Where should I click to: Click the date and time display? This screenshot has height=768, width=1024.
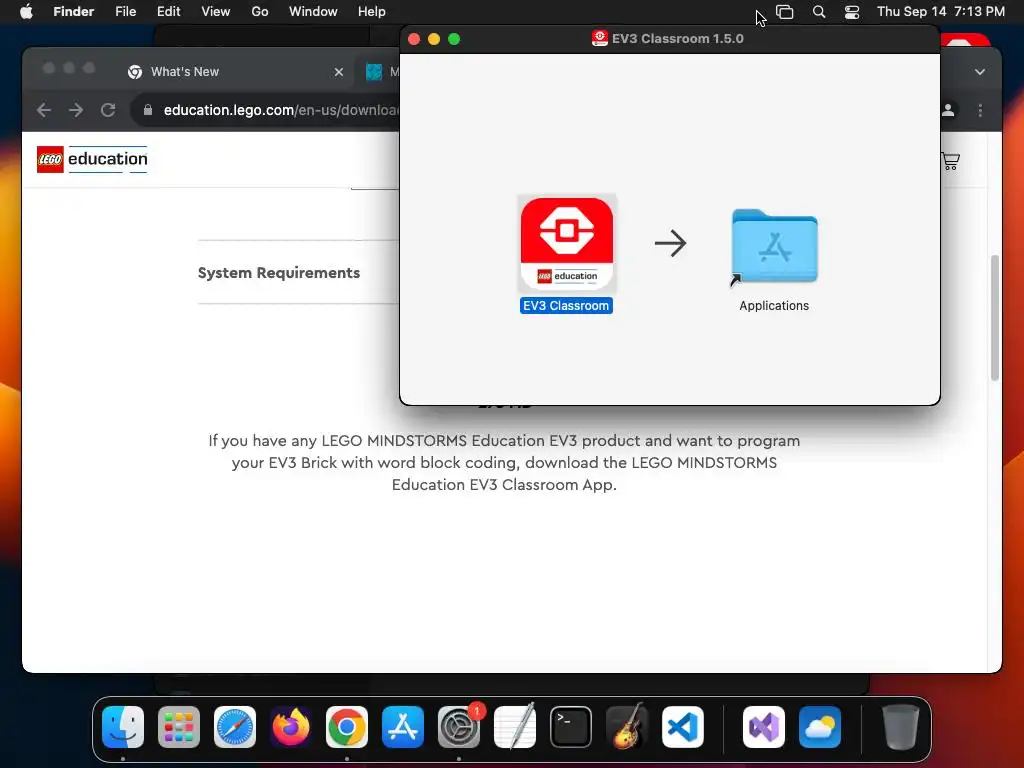pos(940,12)
